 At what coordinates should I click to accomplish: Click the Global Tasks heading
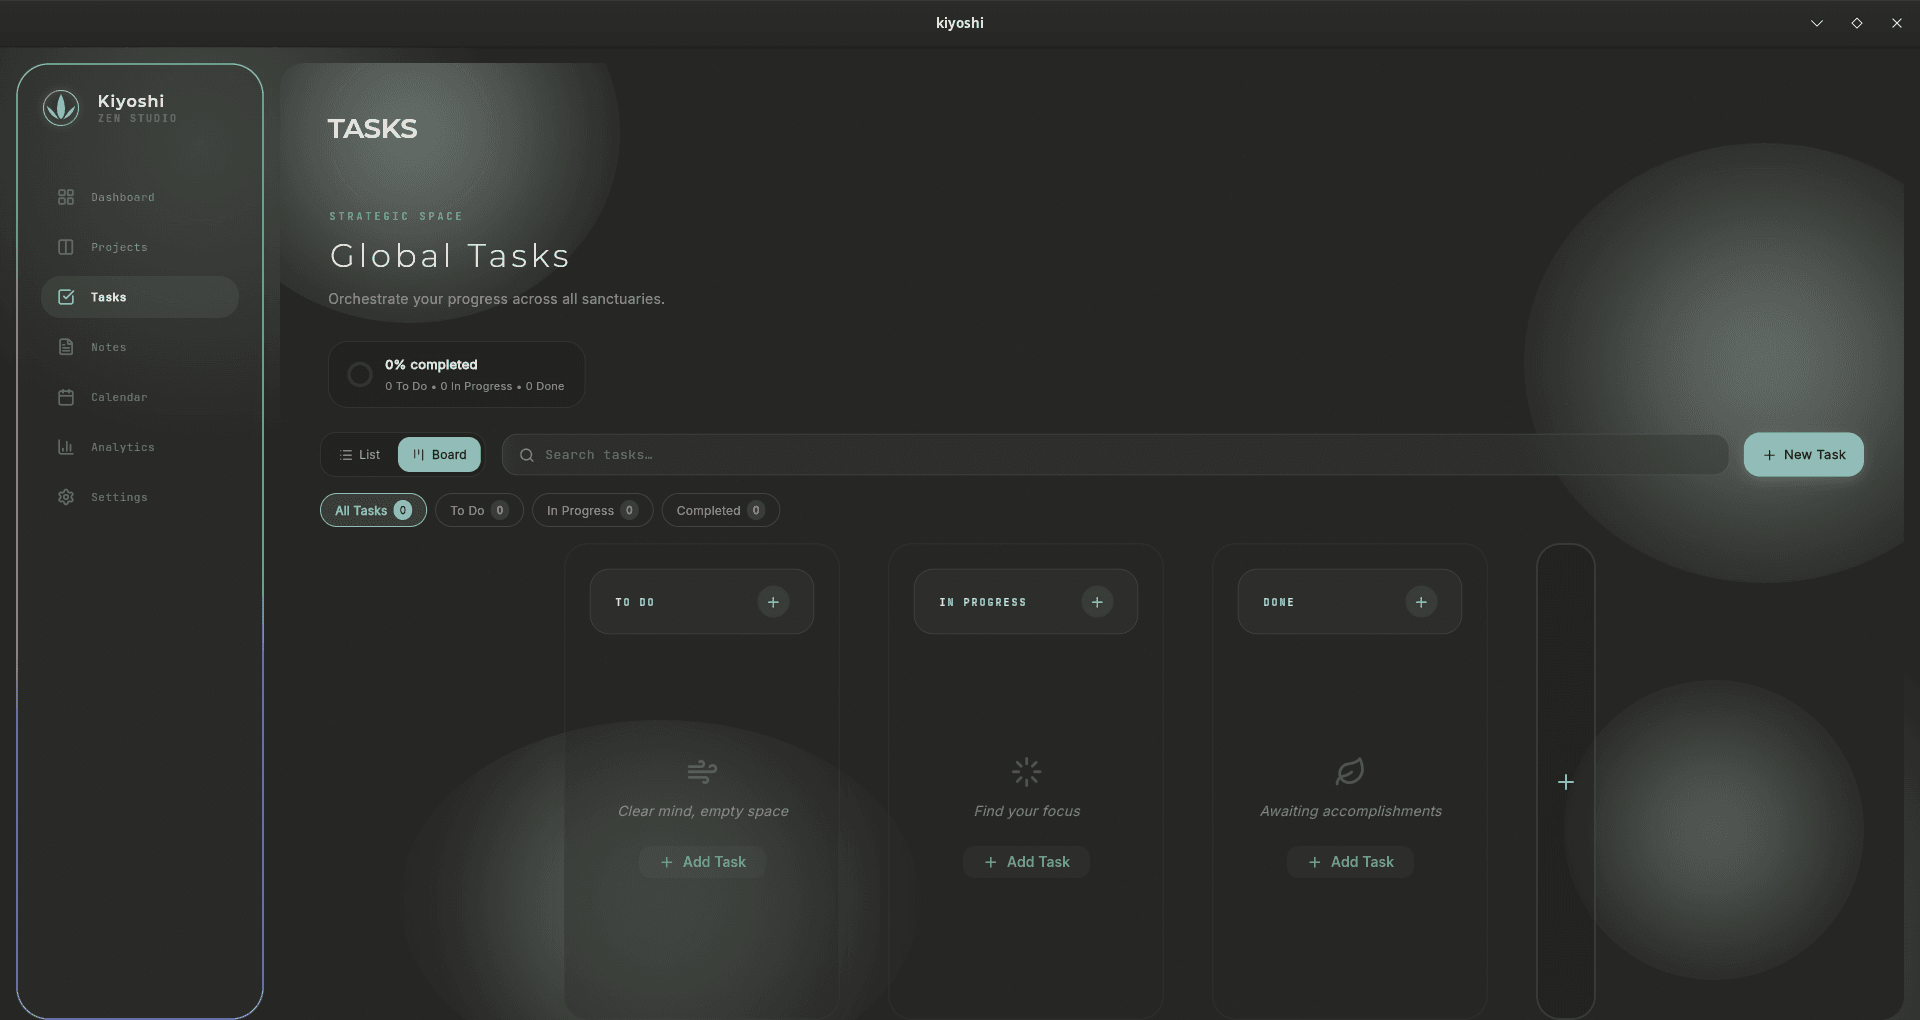point(450,256)
